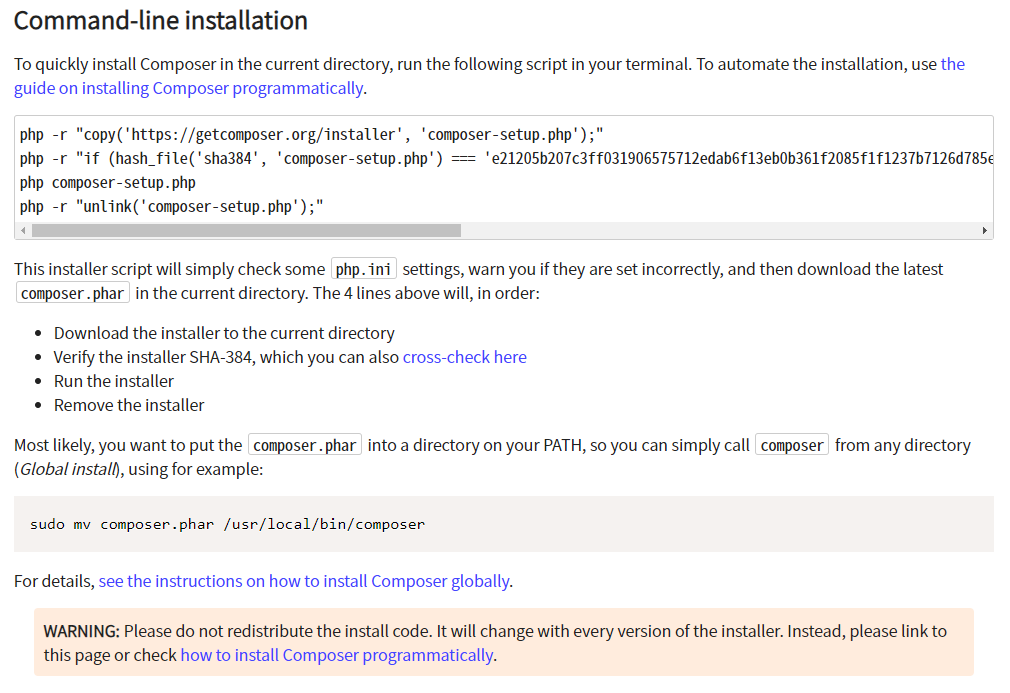This screenshot has height=693, width=1010.
Task: Click the 'composer' inline code before 'from any directory'
Action: [792, 446]
